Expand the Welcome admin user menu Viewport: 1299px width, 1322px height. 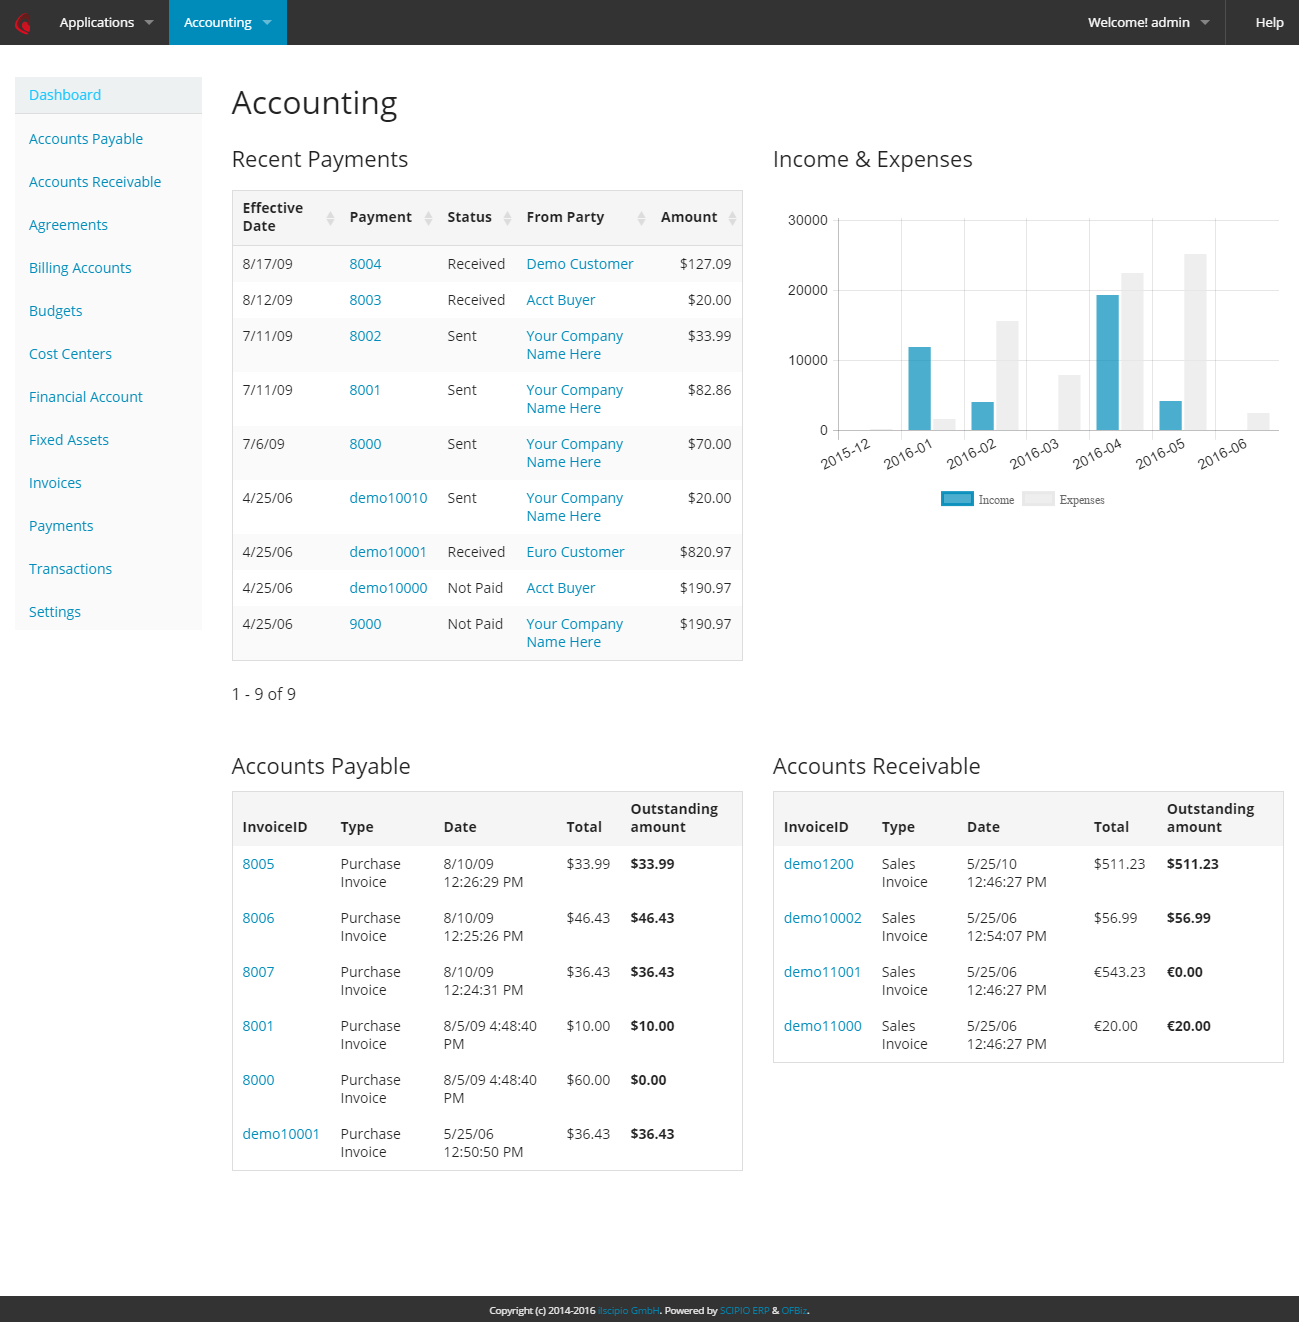click(1148, 22)
